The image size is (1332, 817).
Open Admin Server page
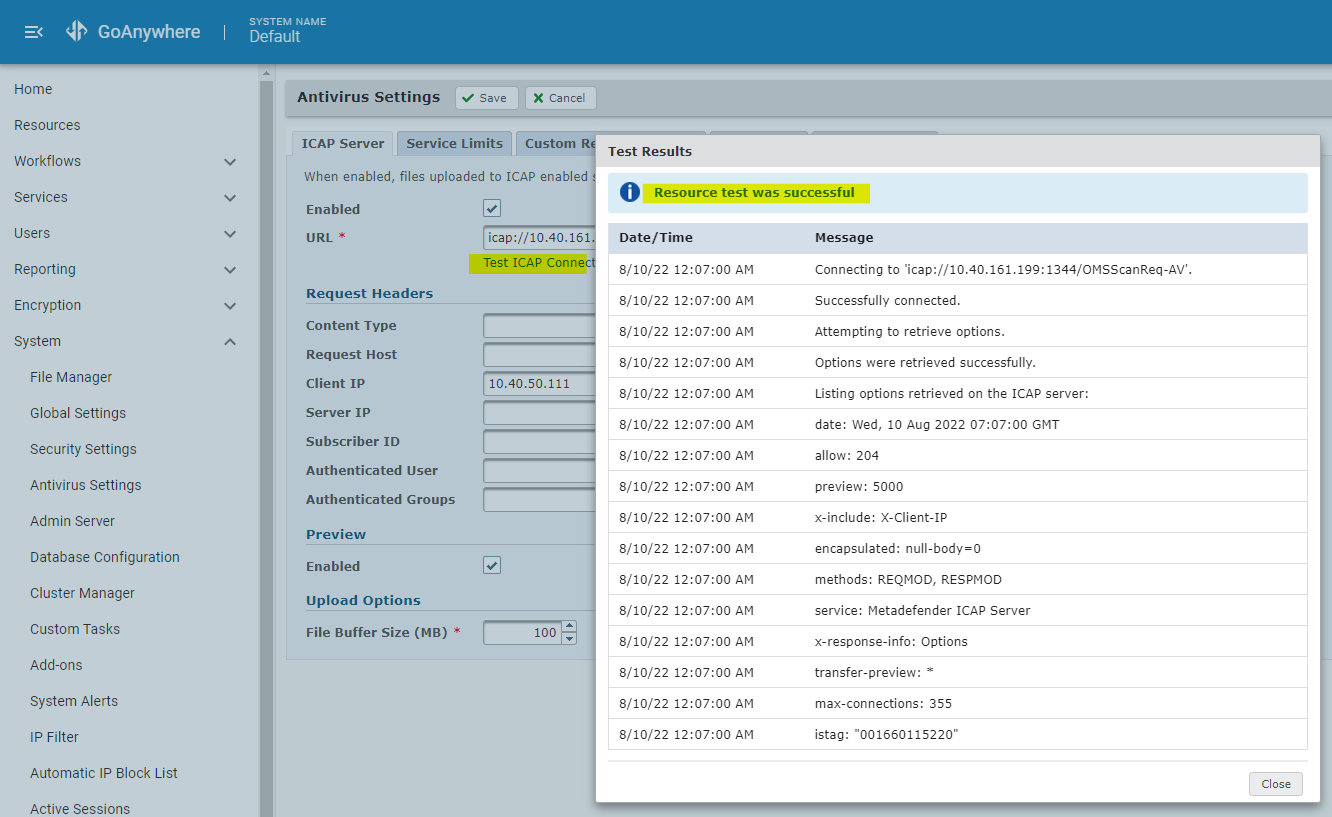tap(72, 521)
